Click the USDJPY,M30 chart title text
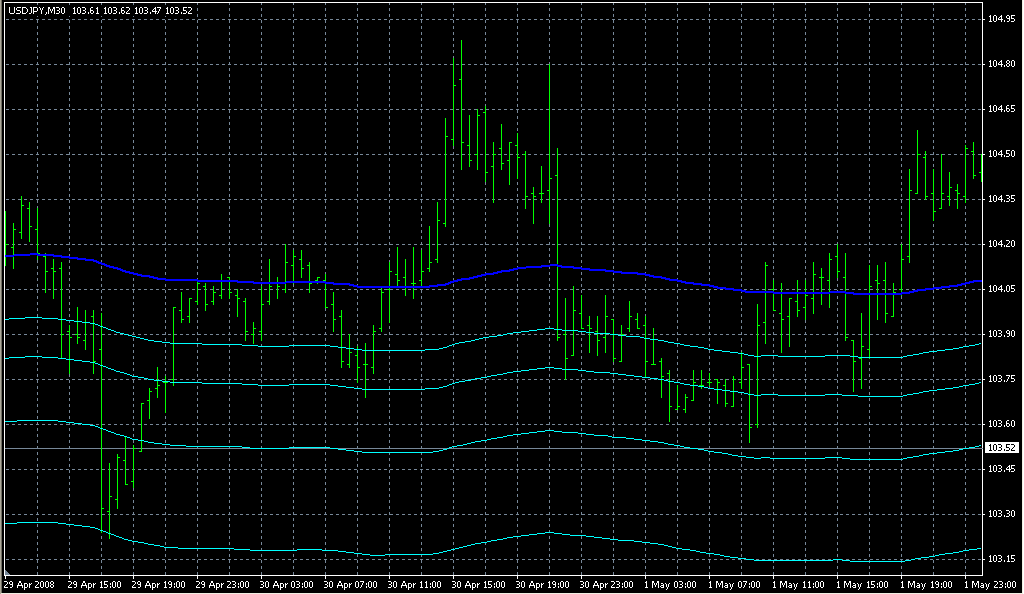The image size is (1024, 594). point(35,9)
